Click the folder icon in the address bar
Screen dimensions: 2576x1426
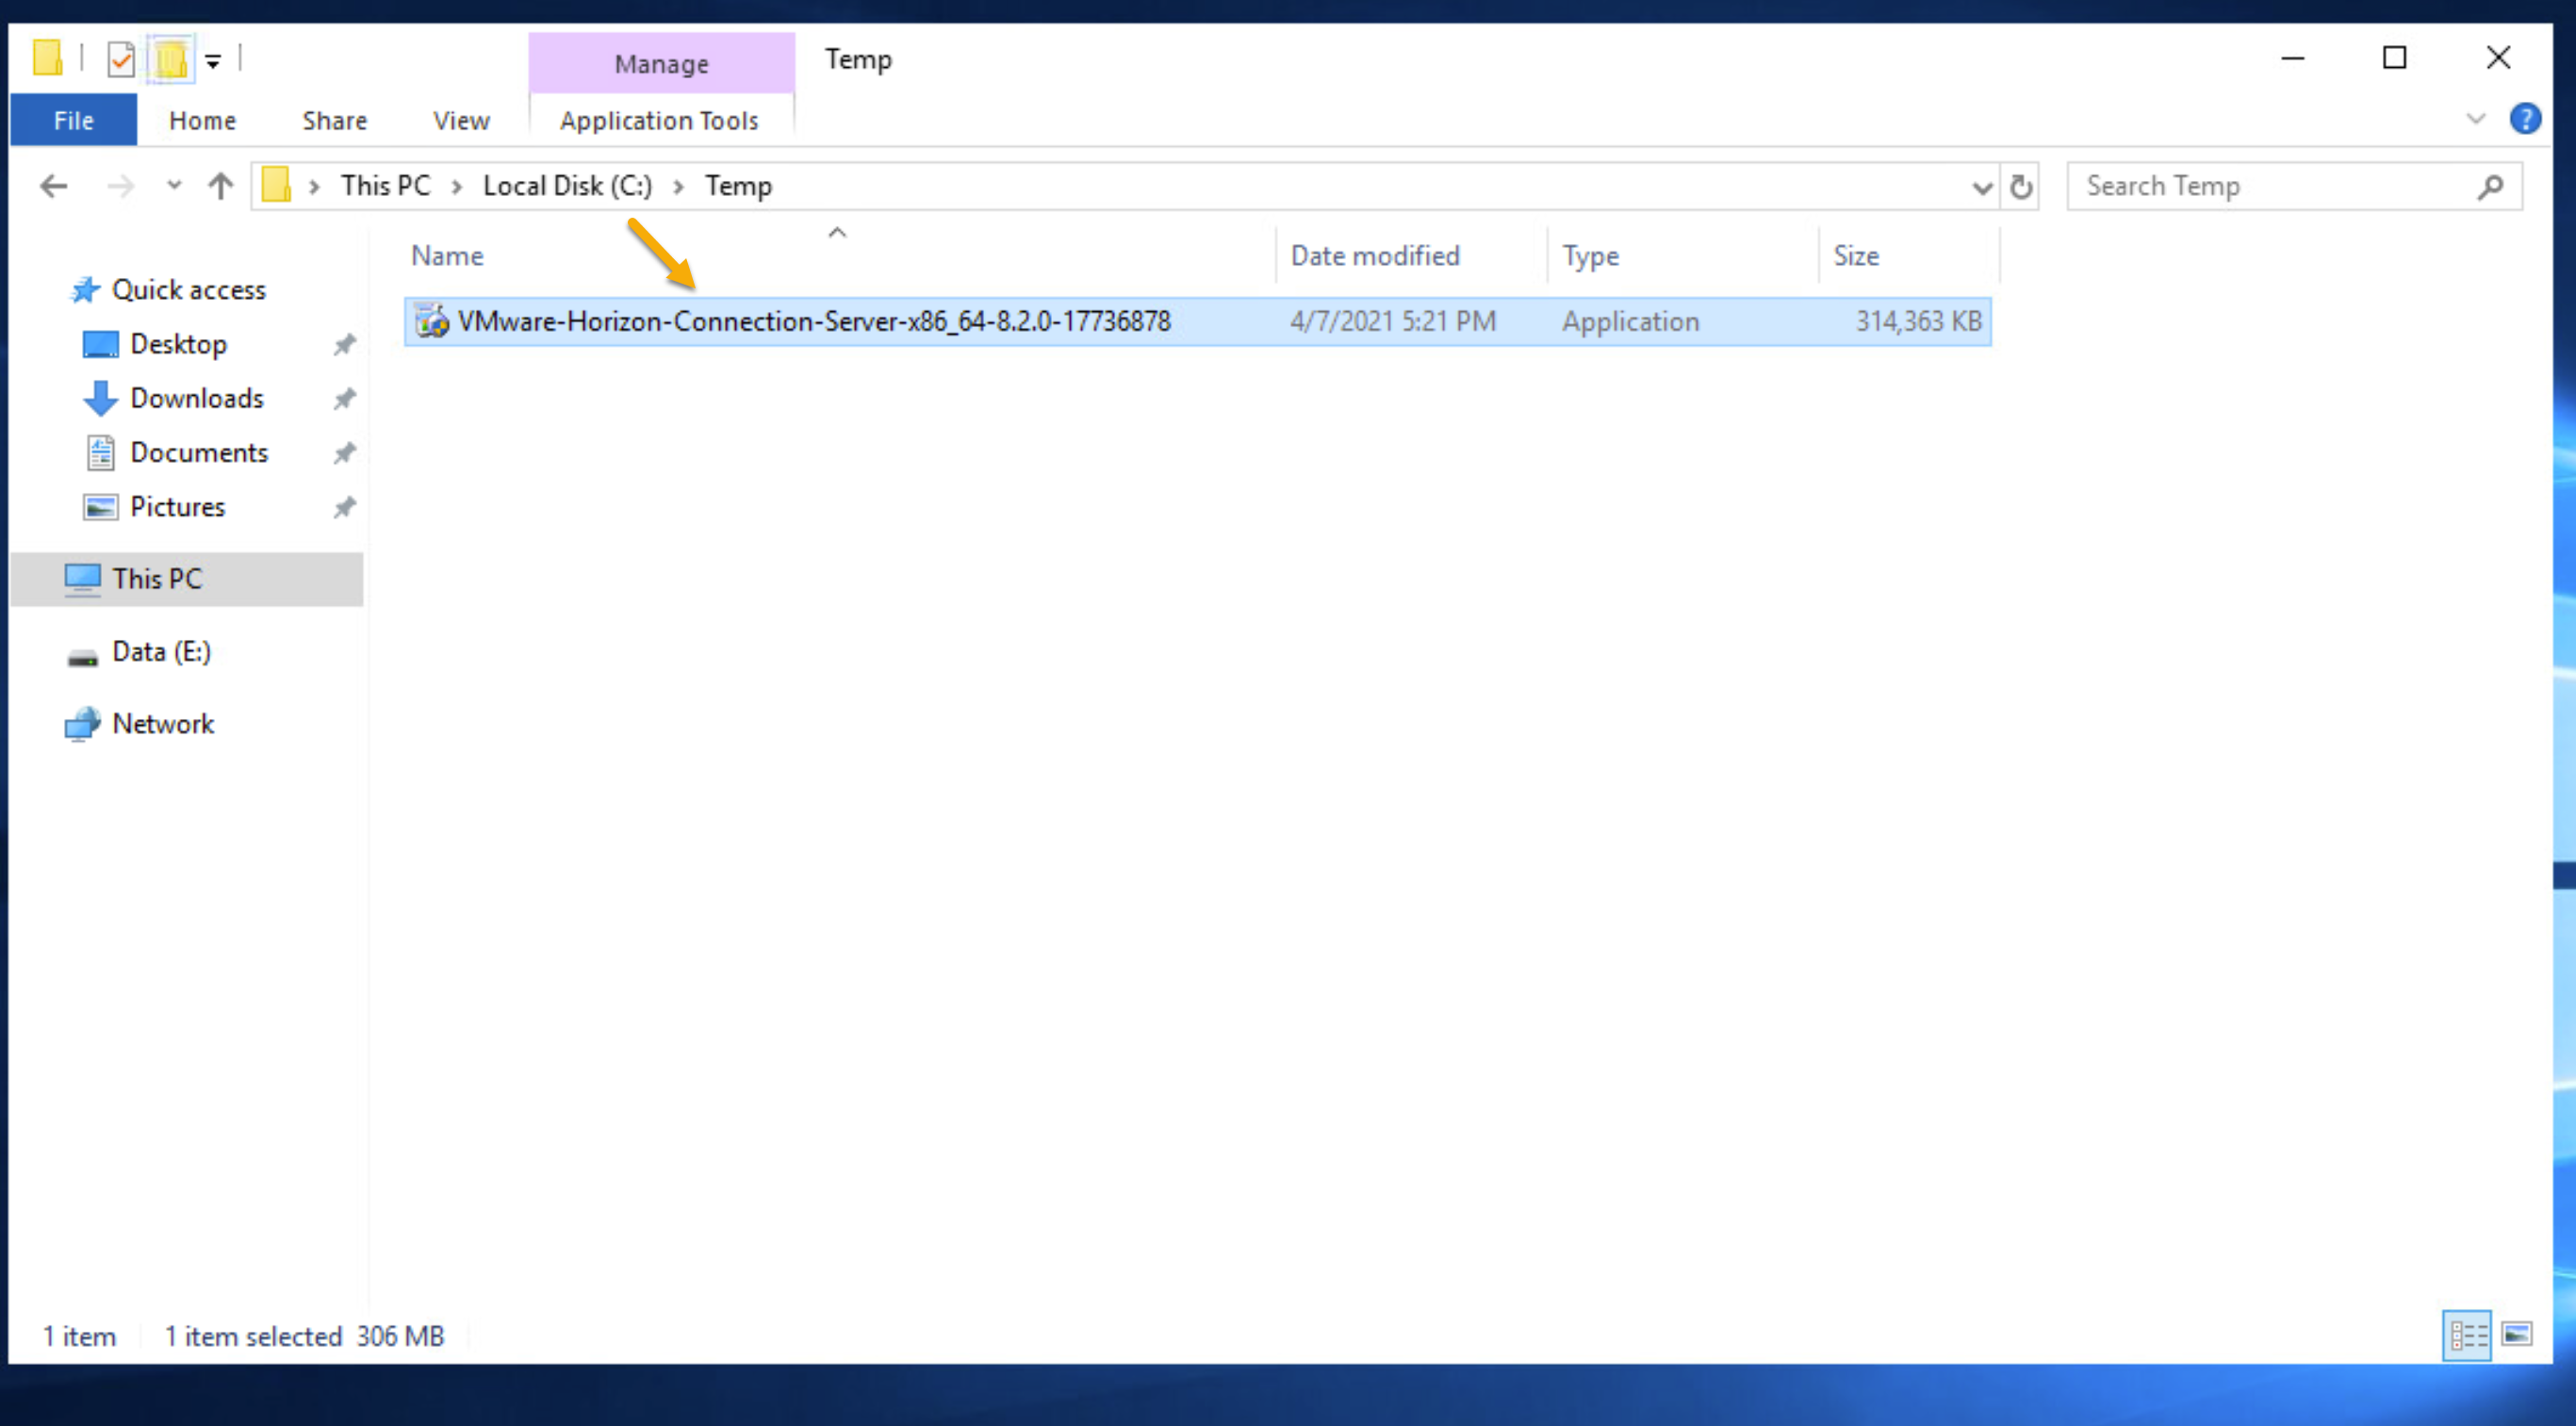[276, 185]
